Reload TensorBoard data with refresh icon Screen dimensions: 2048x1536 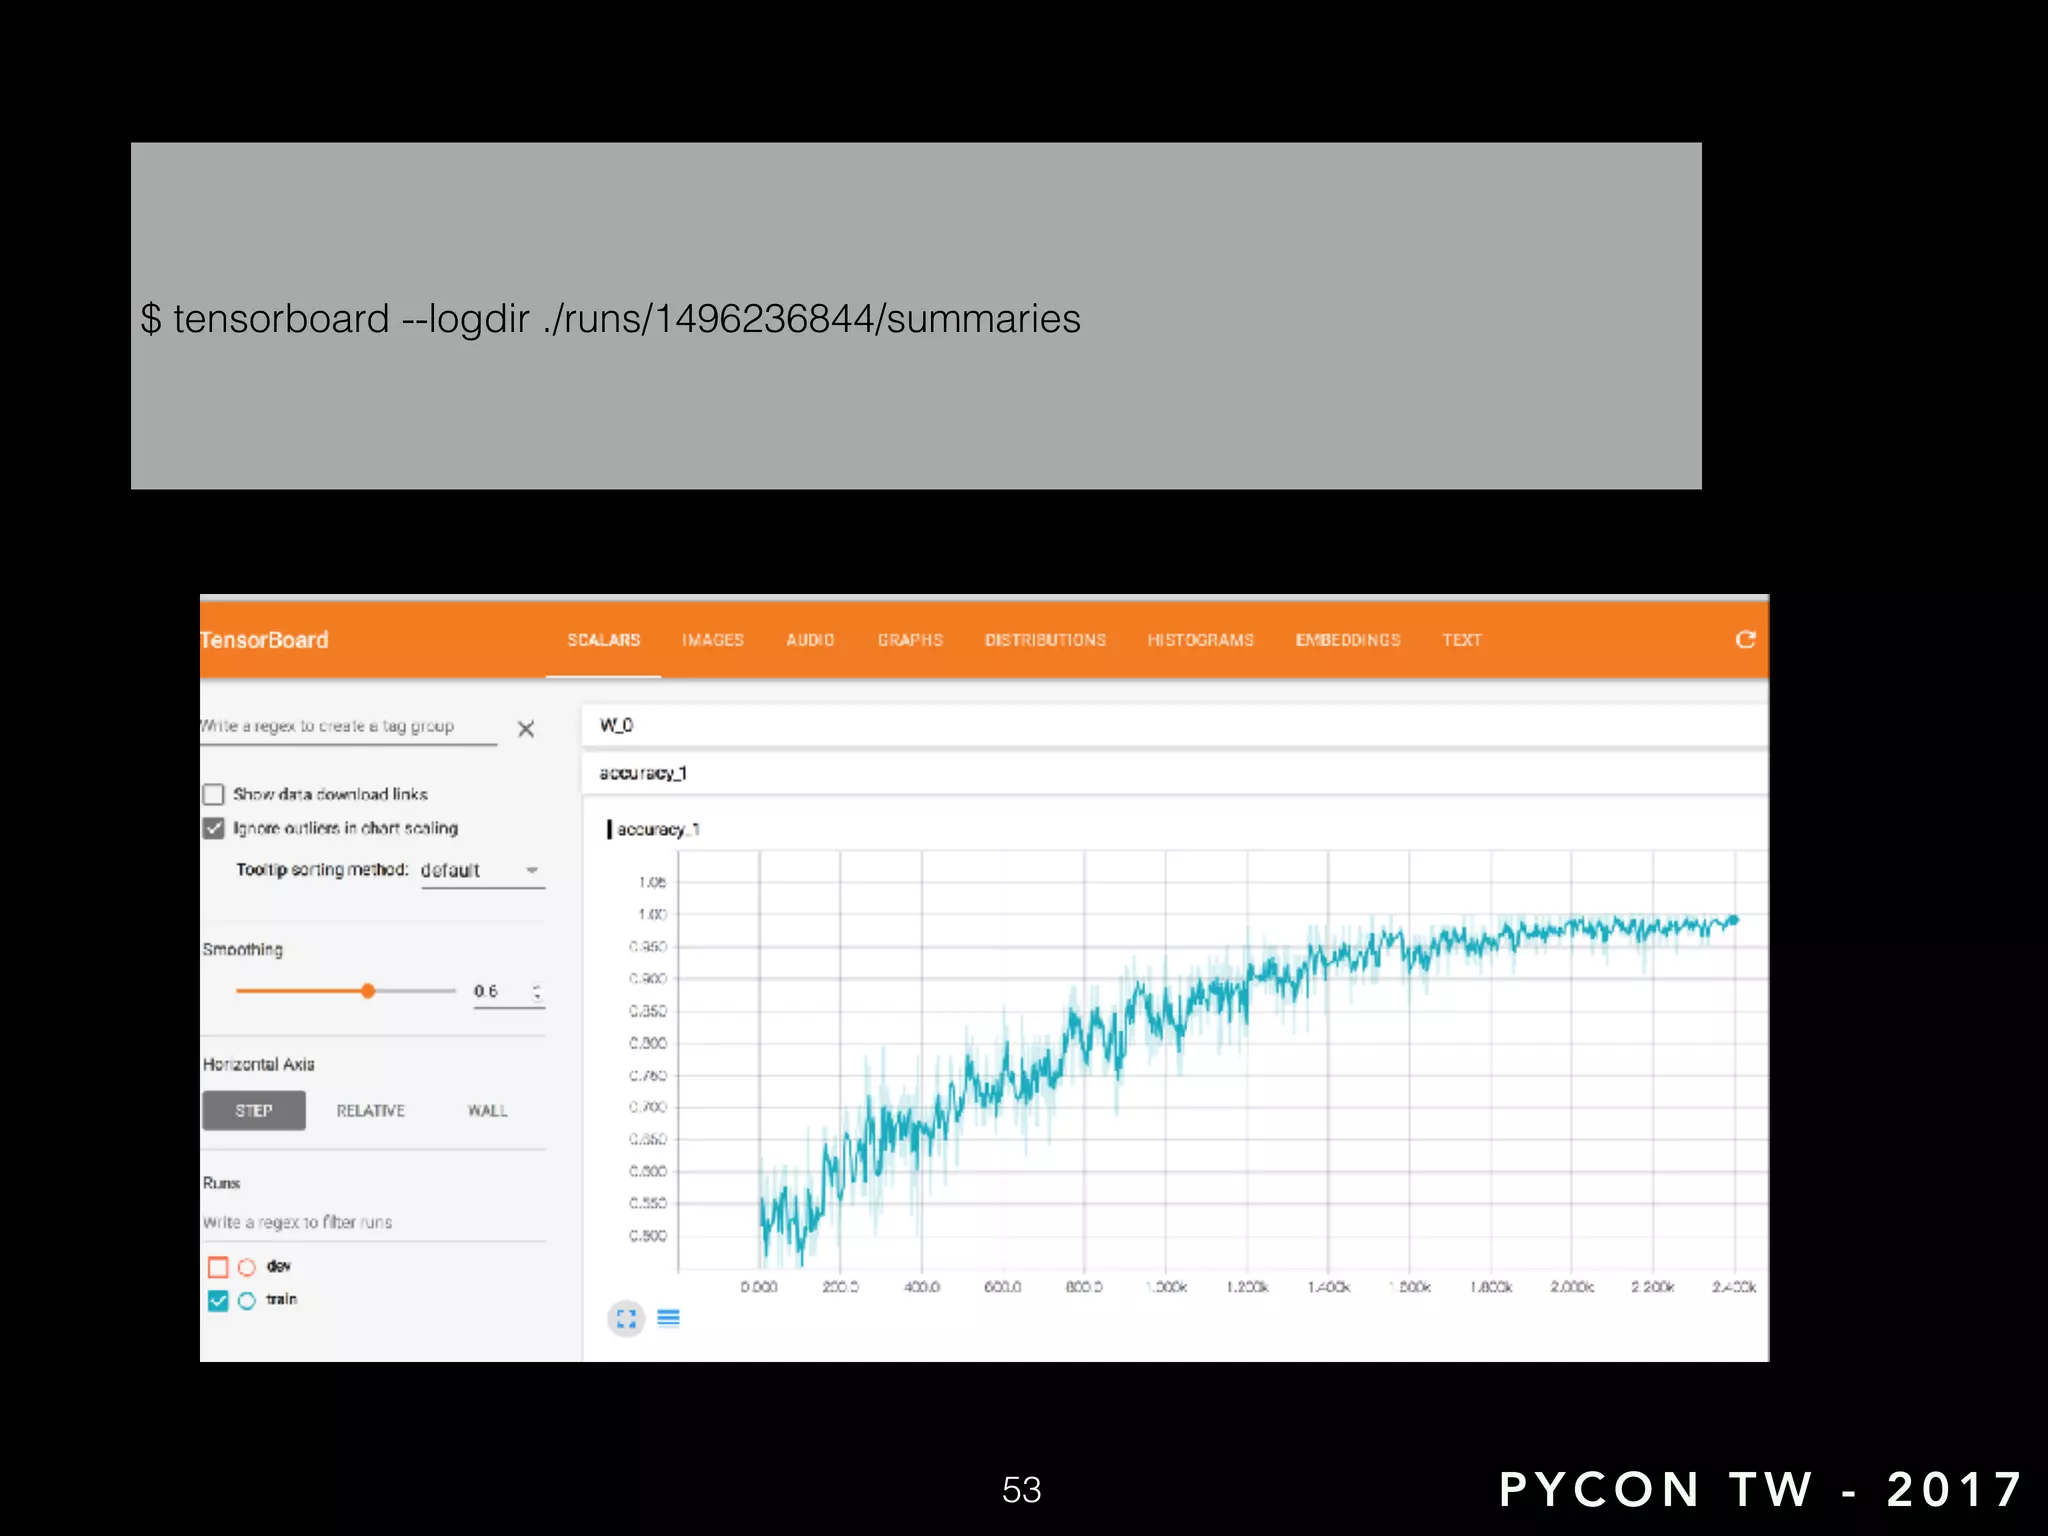pyautogui.click(x=1745, y=639)
